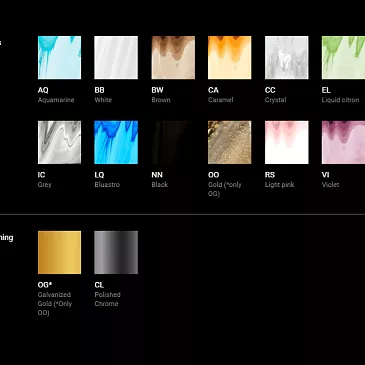Screen dimensions: 365x365
Task: Select the Gold OO glitter swatch
Action: tap(230, 142)
